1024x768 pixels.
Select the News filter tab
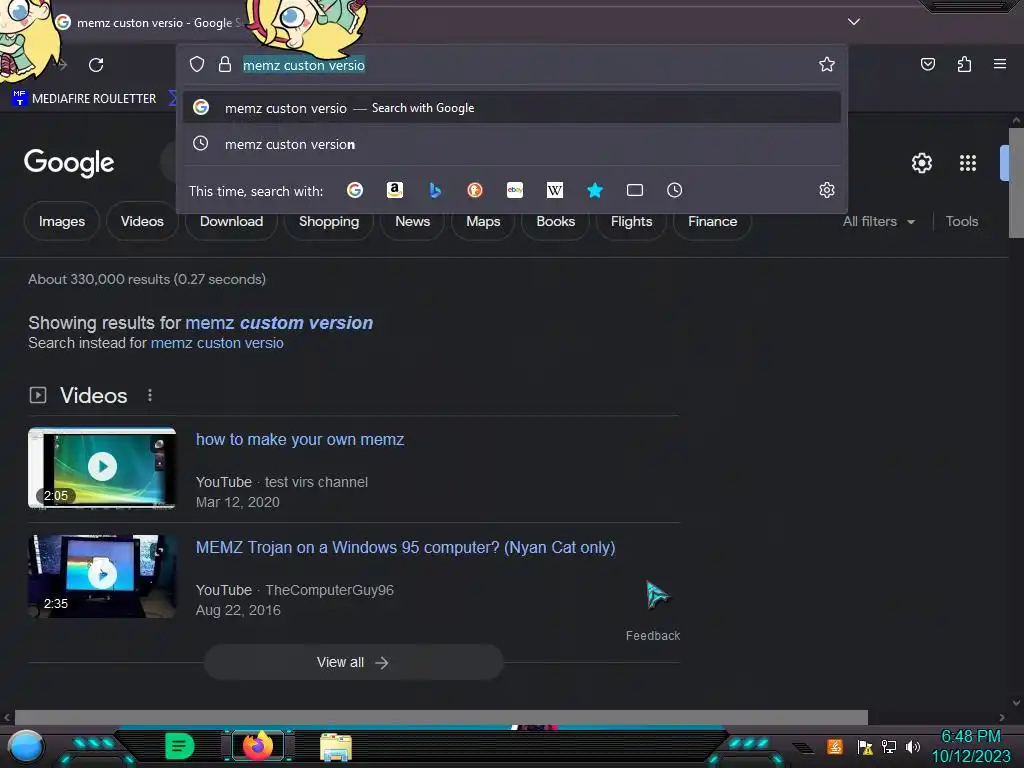412,221
